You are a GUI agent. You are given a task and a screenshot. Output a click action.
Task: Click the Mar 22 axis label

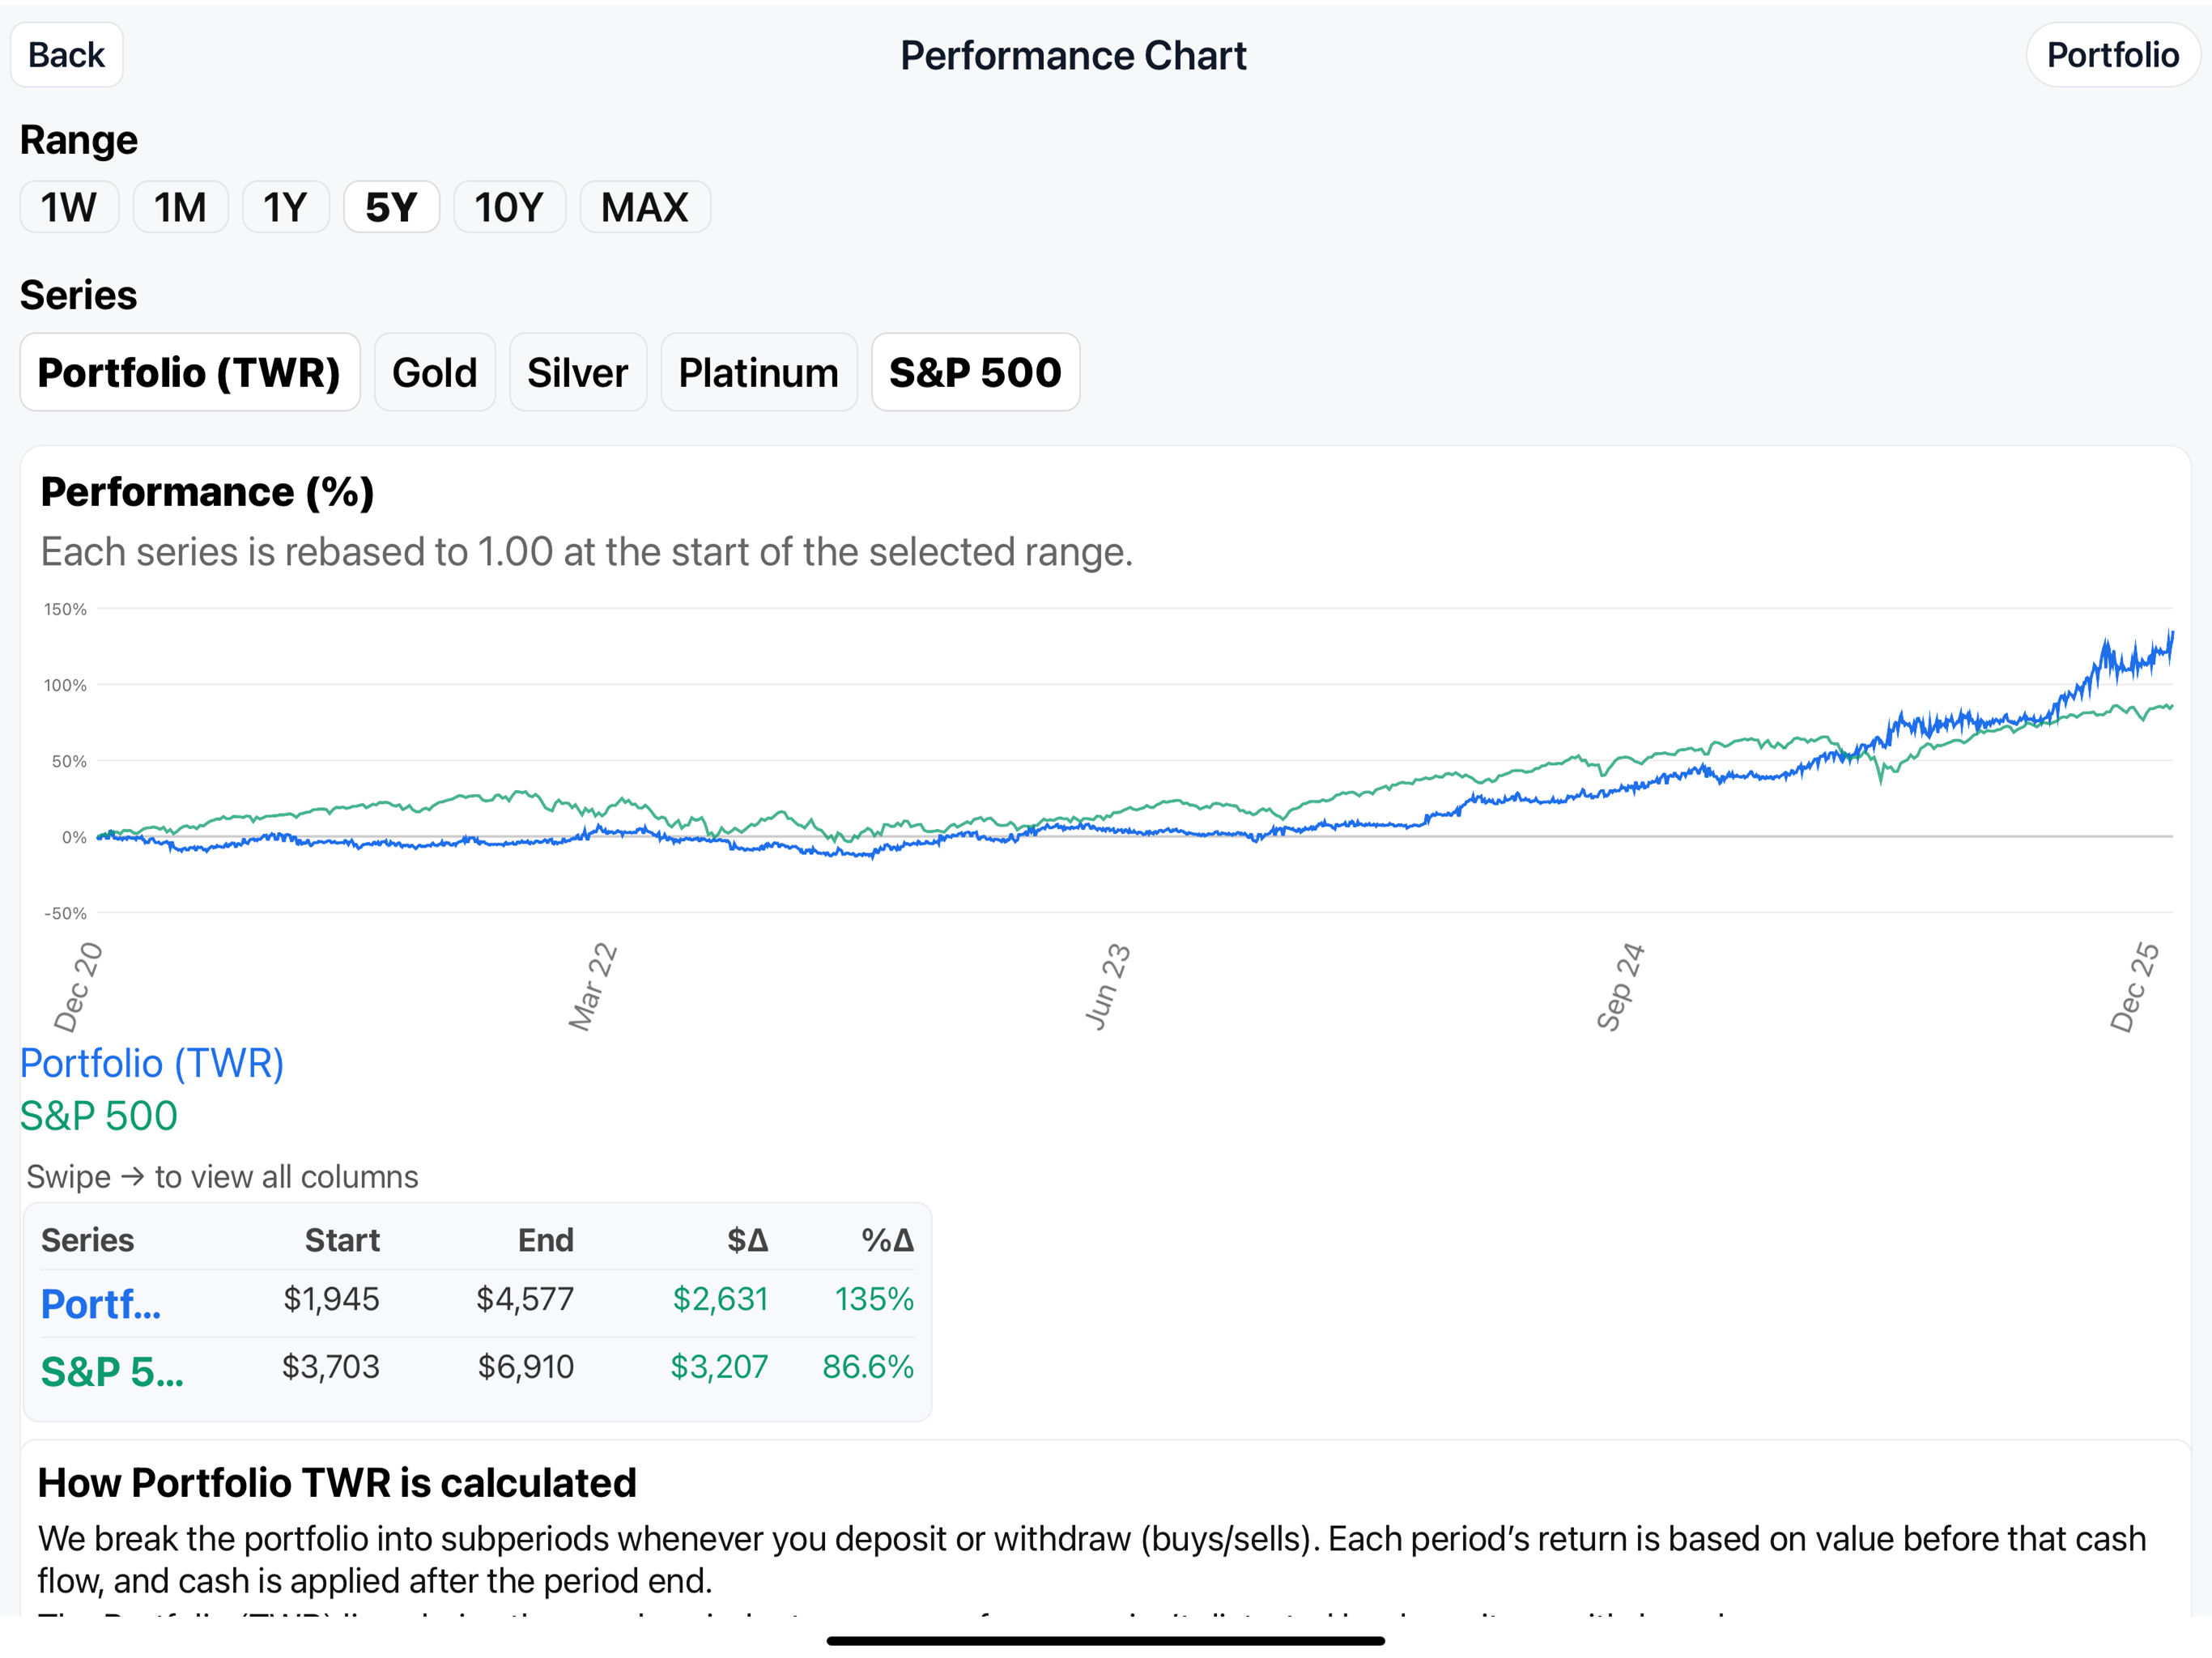[593, 987]
